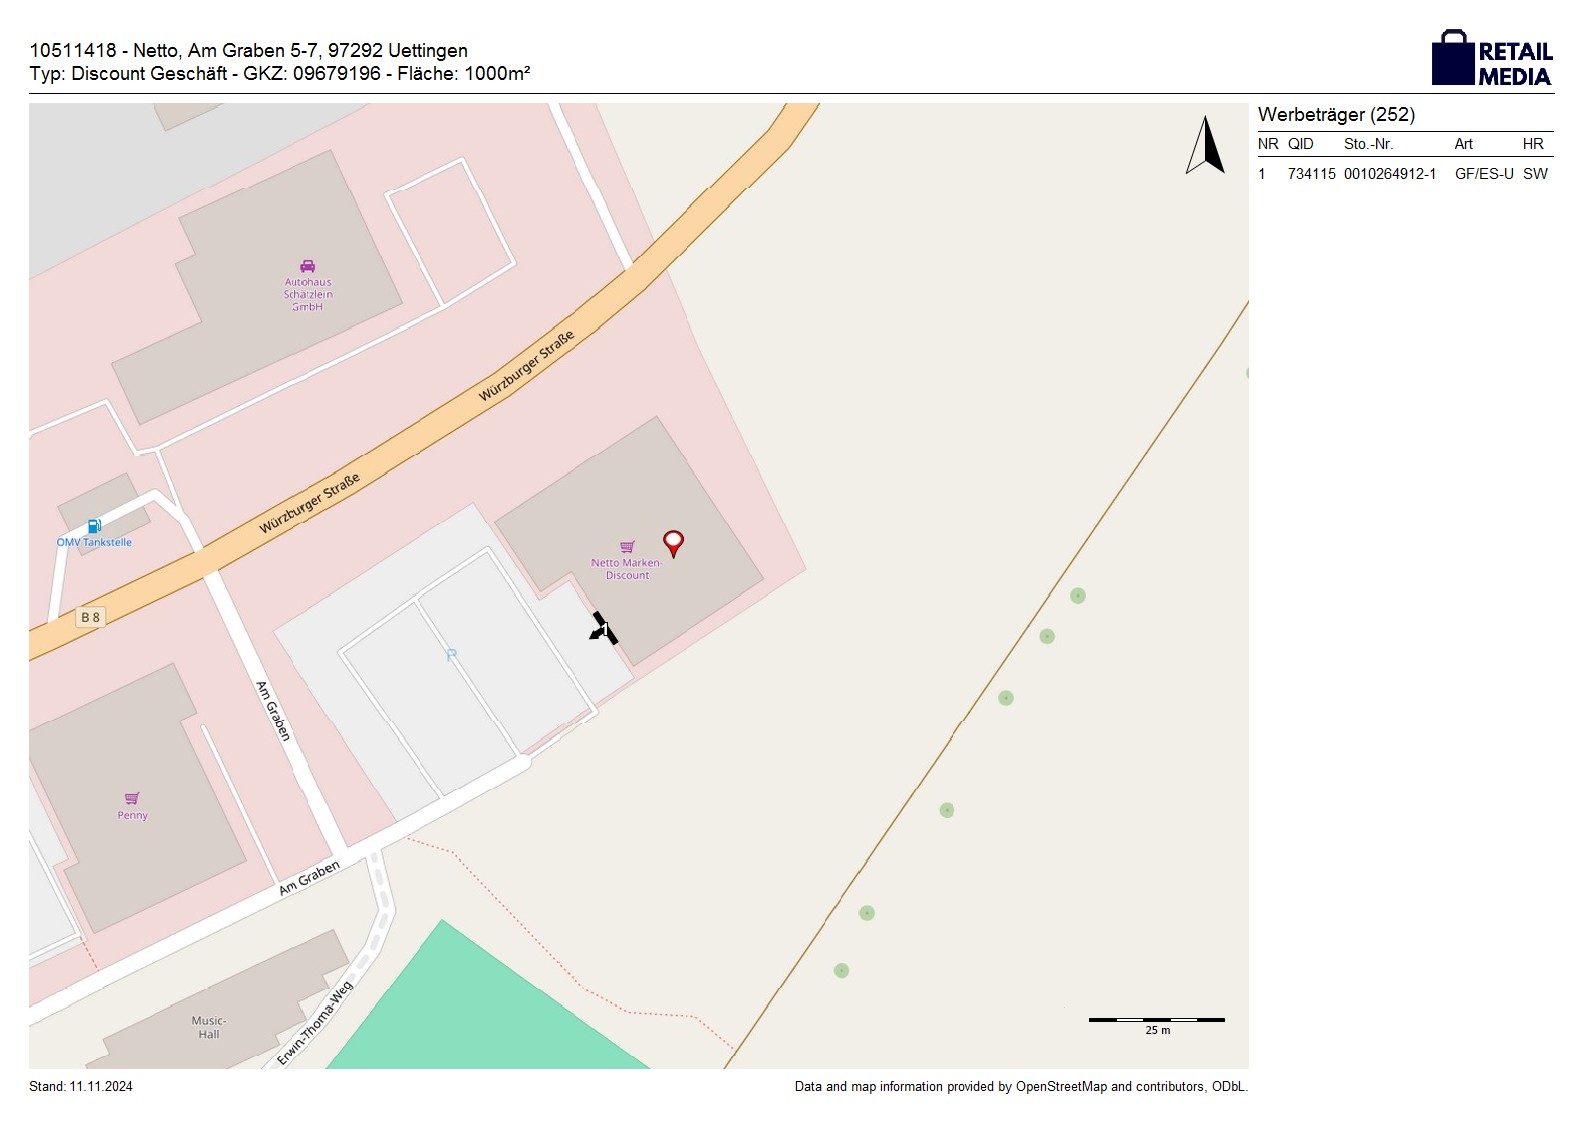Viewport: 1587px width, 1123px height.
Task: Click the 25 m scale bar
Action: pos(1156,1020)
